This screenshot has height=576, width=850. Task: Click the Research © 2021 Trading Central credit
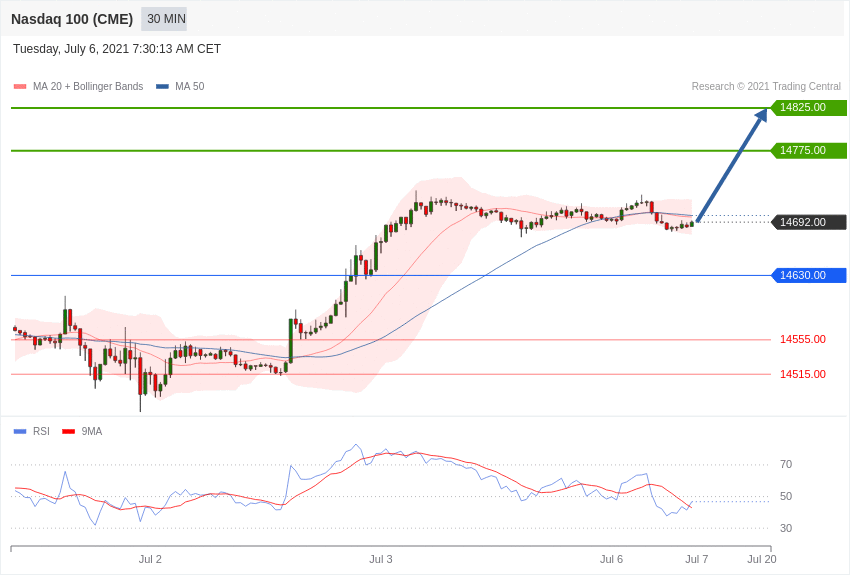(766, 86)
